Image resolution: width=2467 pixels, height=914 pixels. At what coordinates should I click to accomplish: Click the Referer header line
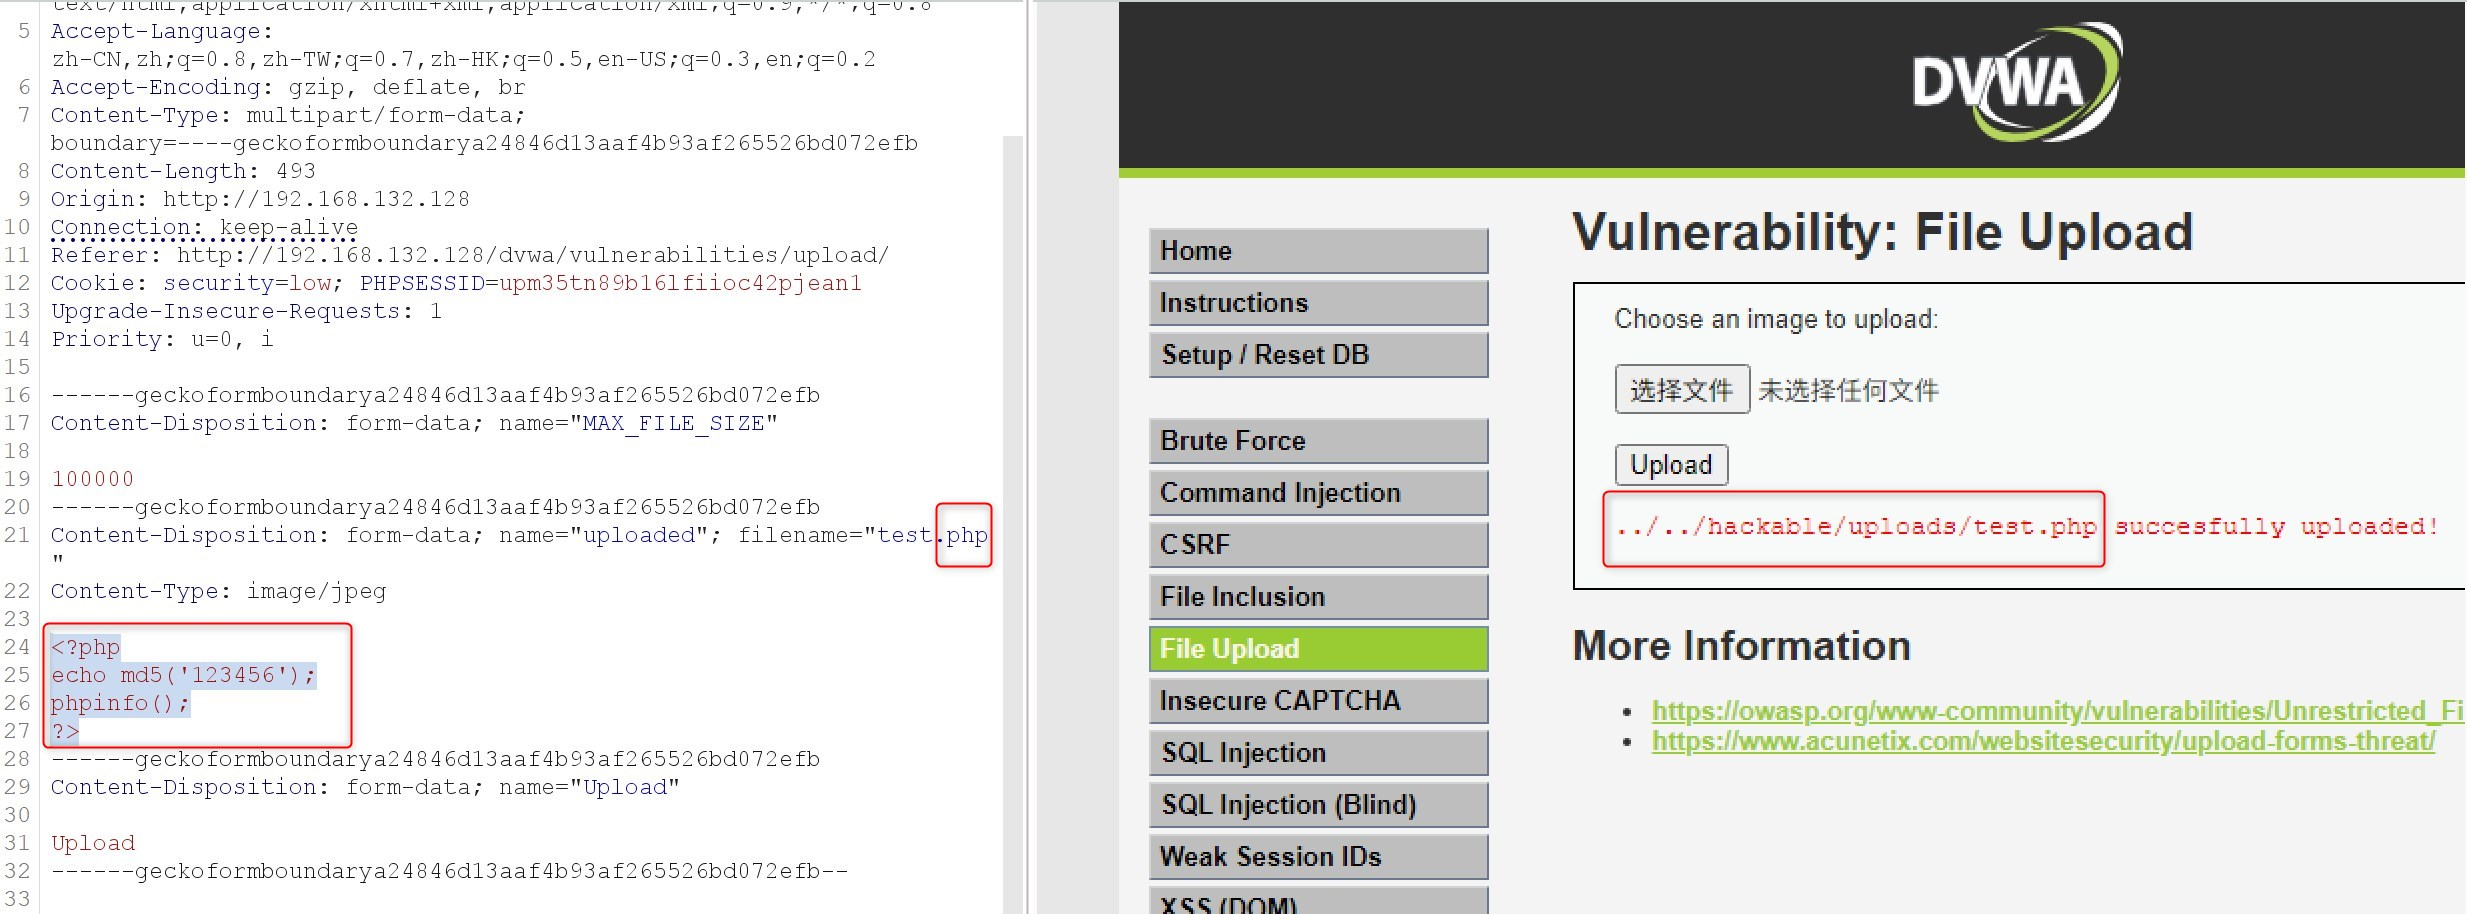coord(470,255)
